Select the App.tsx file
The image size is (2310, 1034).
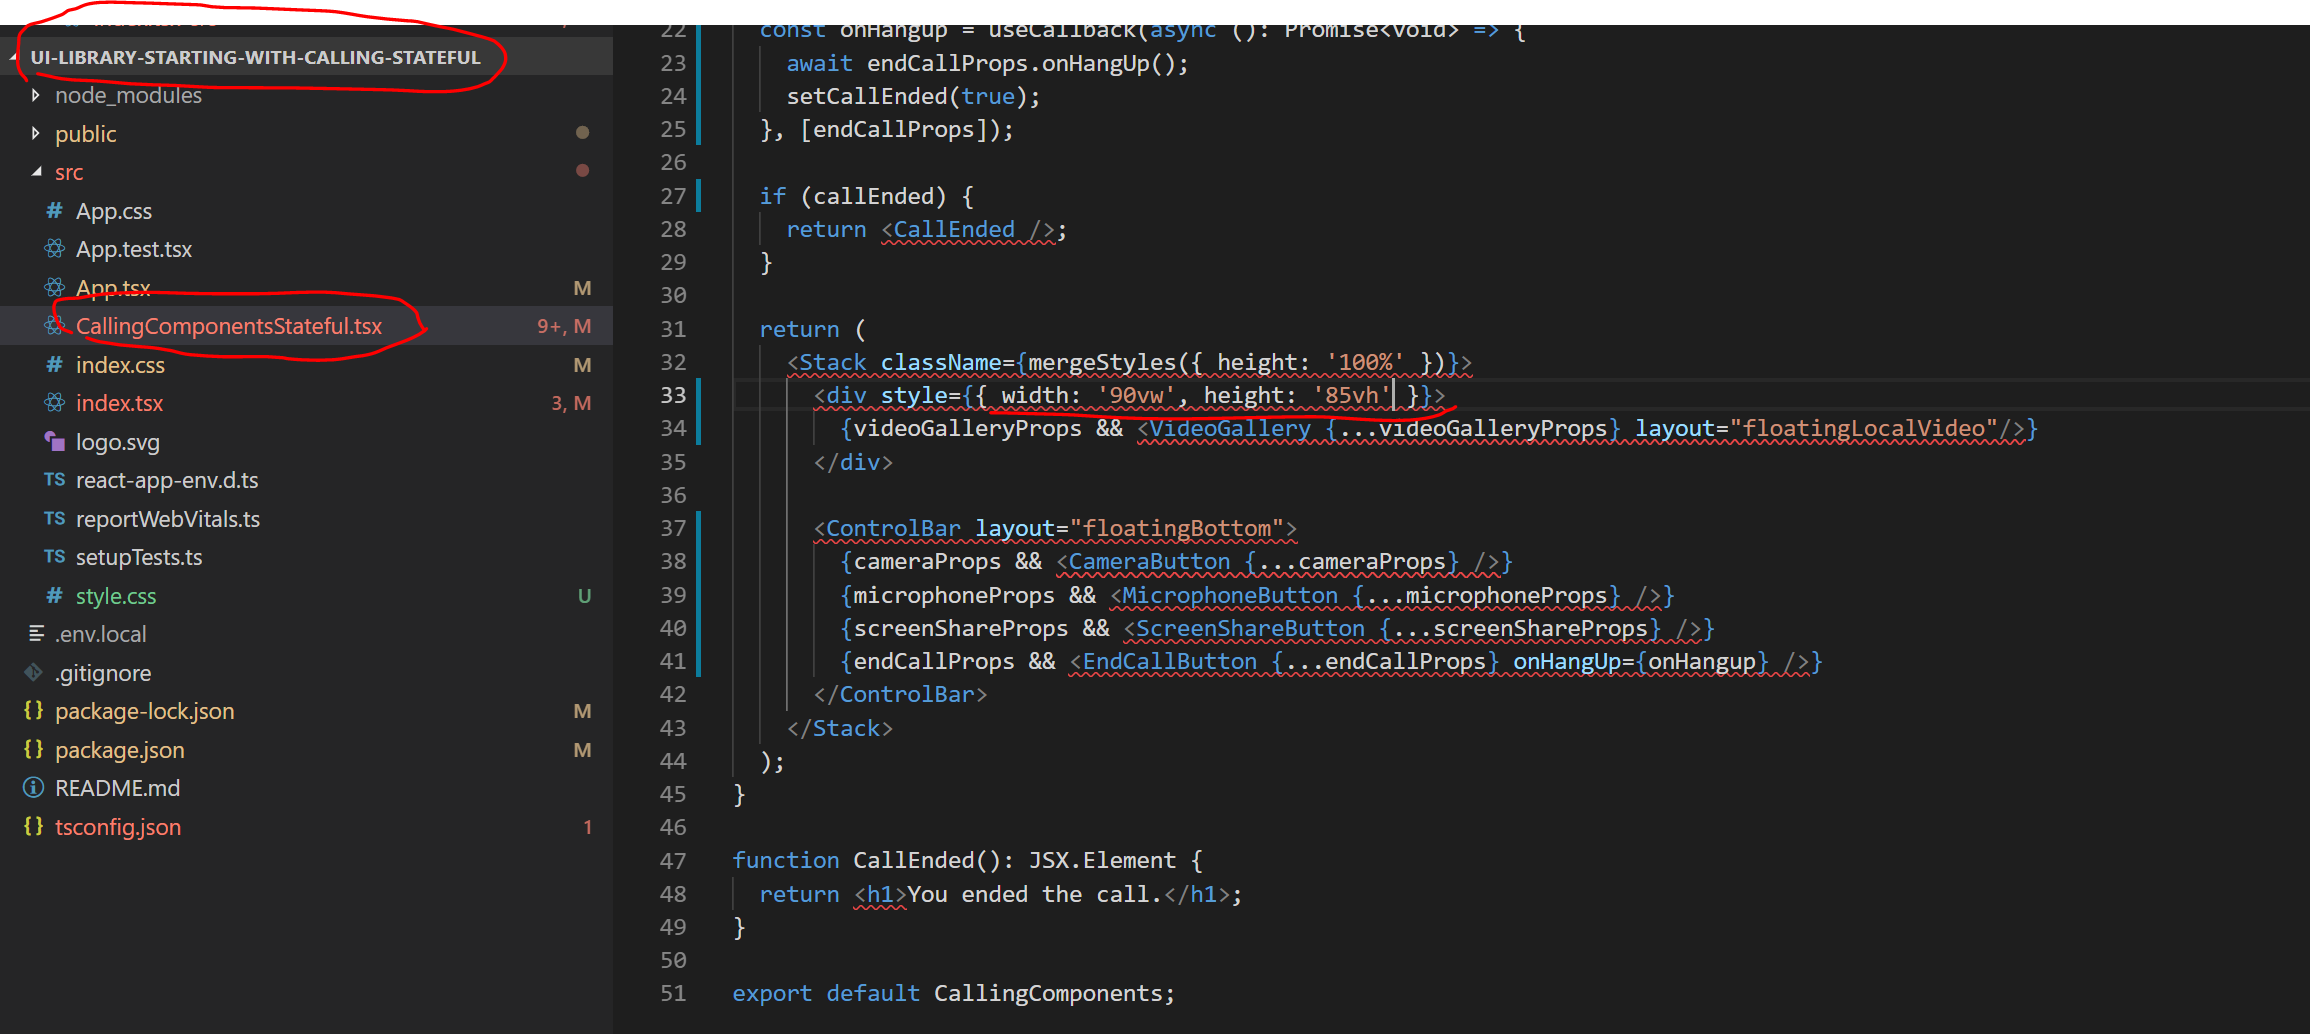(x=112, y=287)
